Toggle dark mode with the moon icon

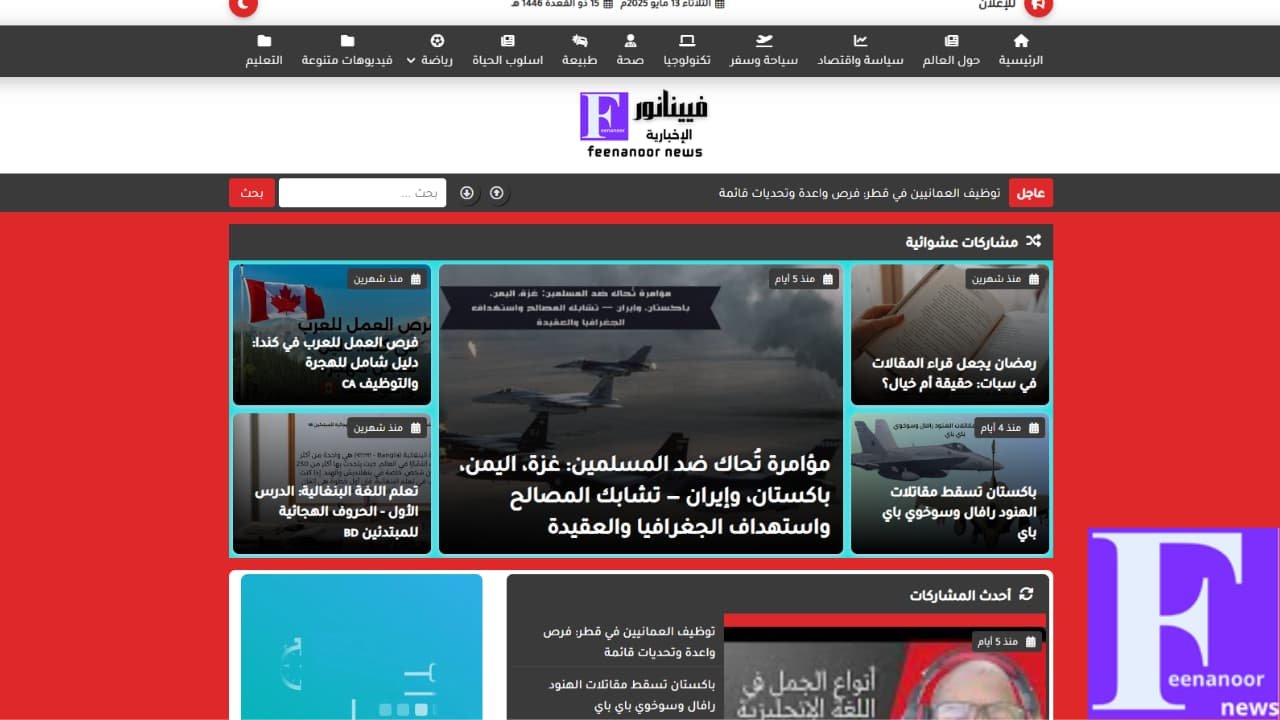click(243, 5)
